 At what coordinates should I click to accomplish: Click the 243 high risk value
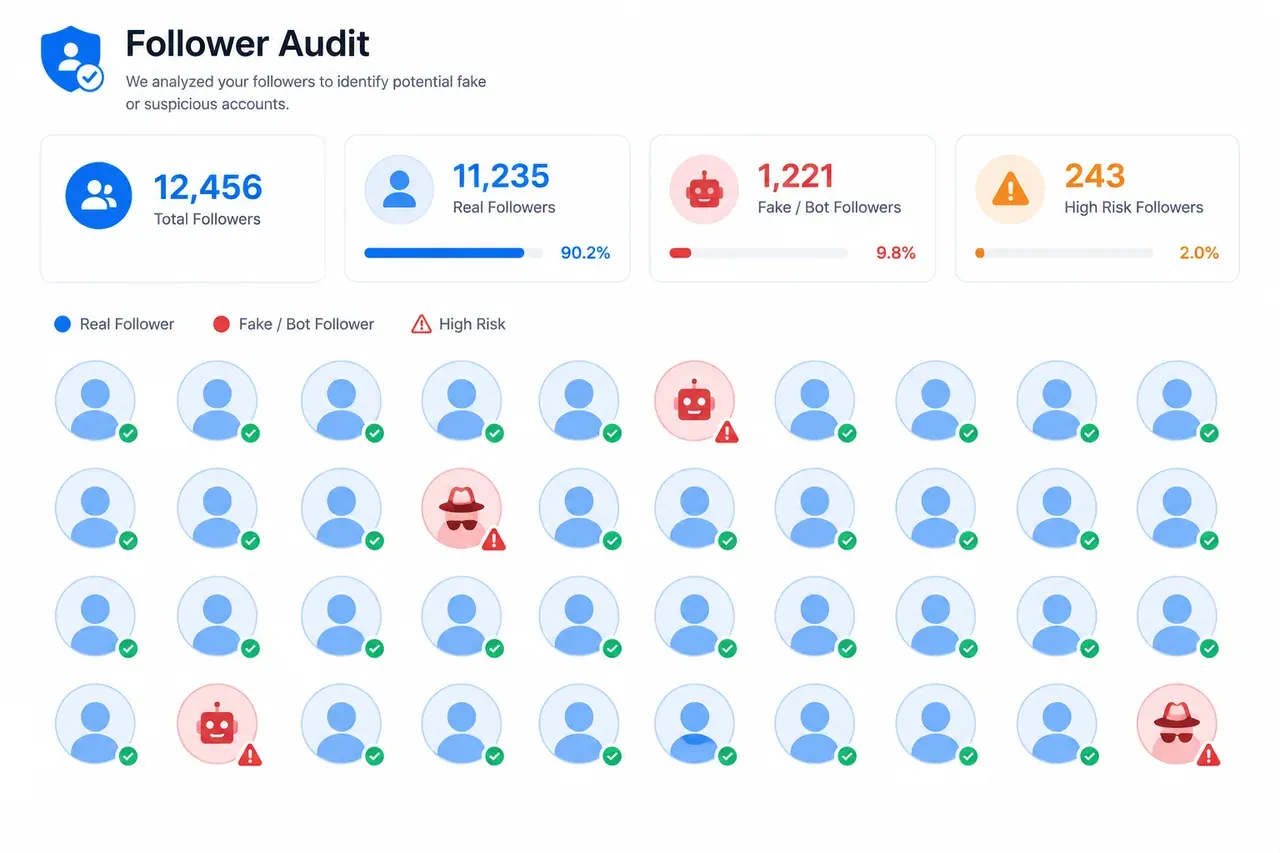click(x=1095, y=176)
